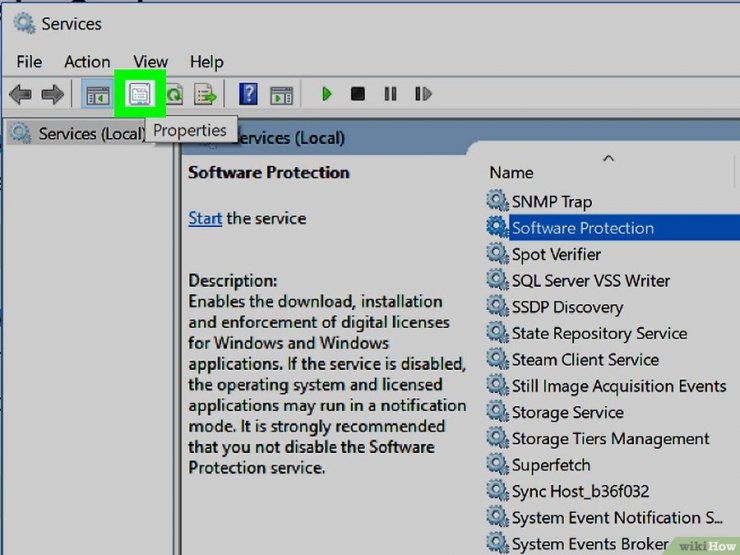Click the gear icon beside Superfetch
The height and width of the screenshot is (555, 740).
497,464
